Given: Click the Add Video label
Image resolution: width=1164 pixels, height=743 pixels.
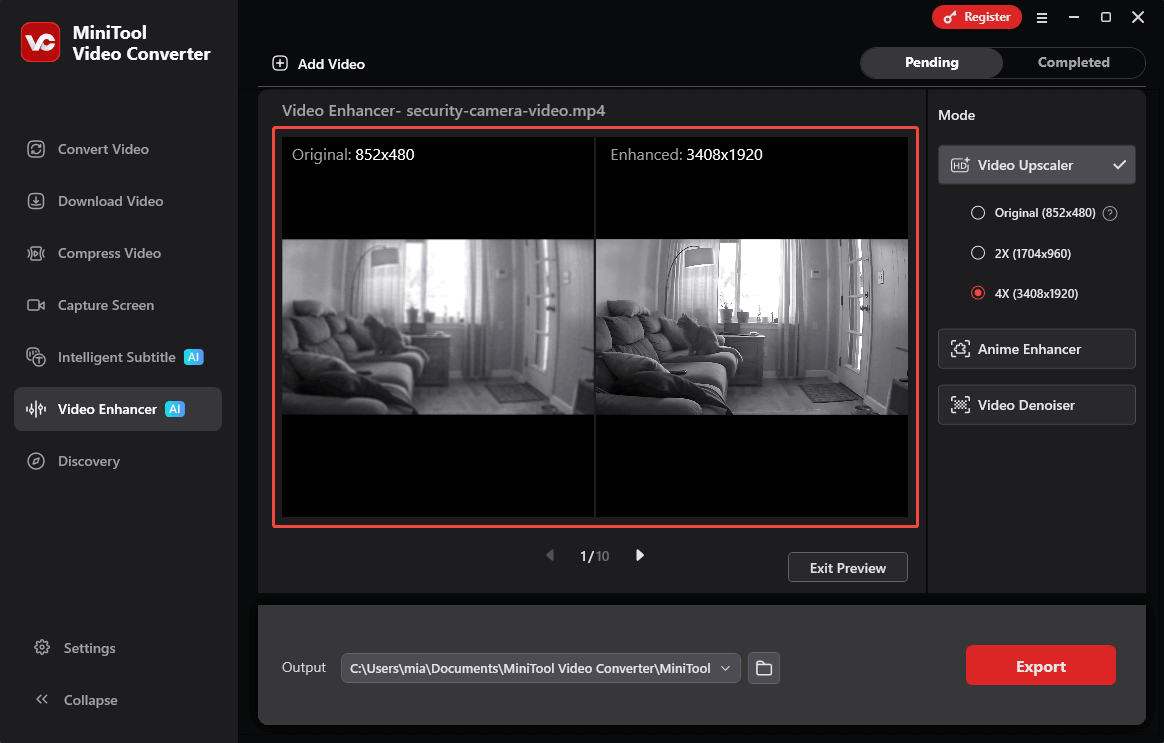Looking at the screenshot, I should tap(331, 64).
